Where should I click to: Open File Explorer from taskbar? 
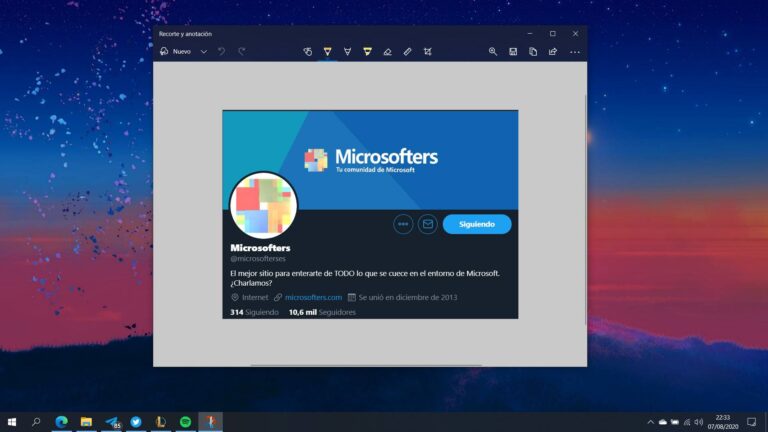pos(86,422)
